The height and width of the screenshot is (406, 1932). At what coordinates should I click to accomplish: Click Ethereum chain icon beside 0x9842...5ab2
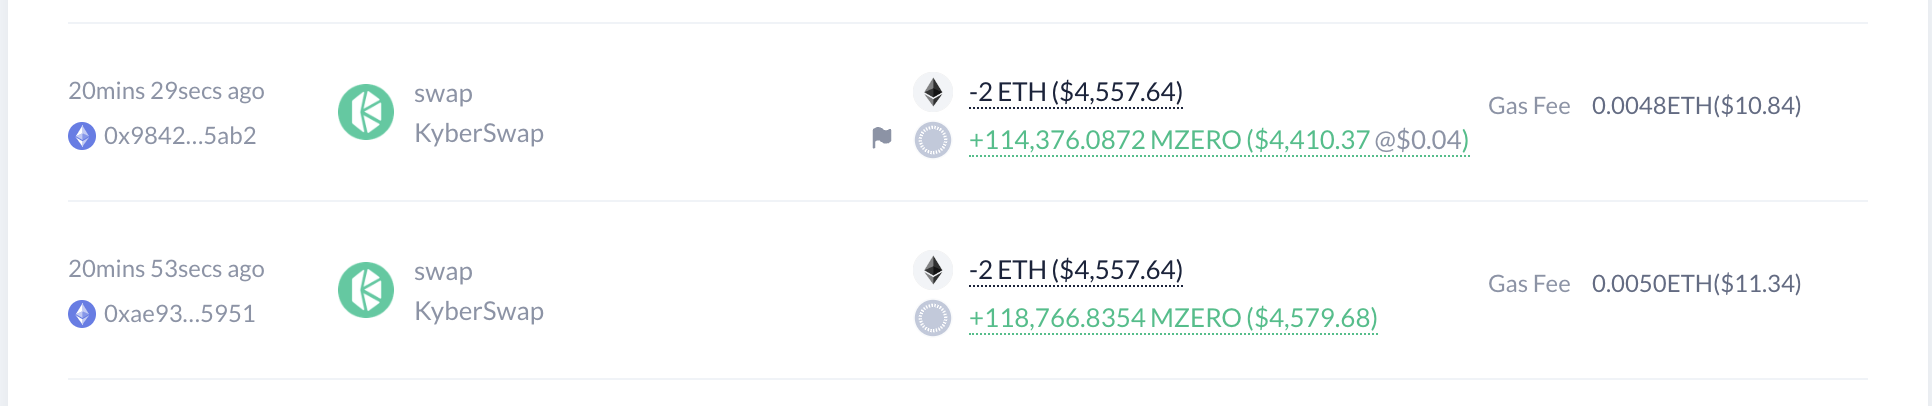[x=82, y=136]
